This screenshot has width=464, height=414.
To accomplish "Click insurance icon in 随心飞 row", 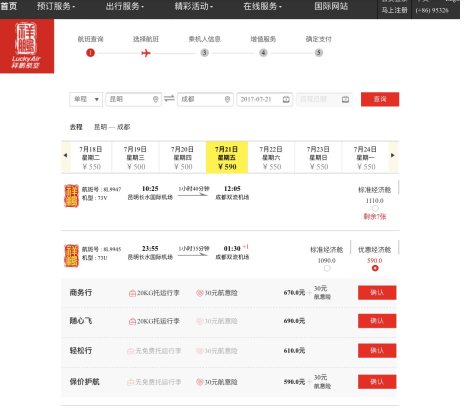I will tap(200, 322).
